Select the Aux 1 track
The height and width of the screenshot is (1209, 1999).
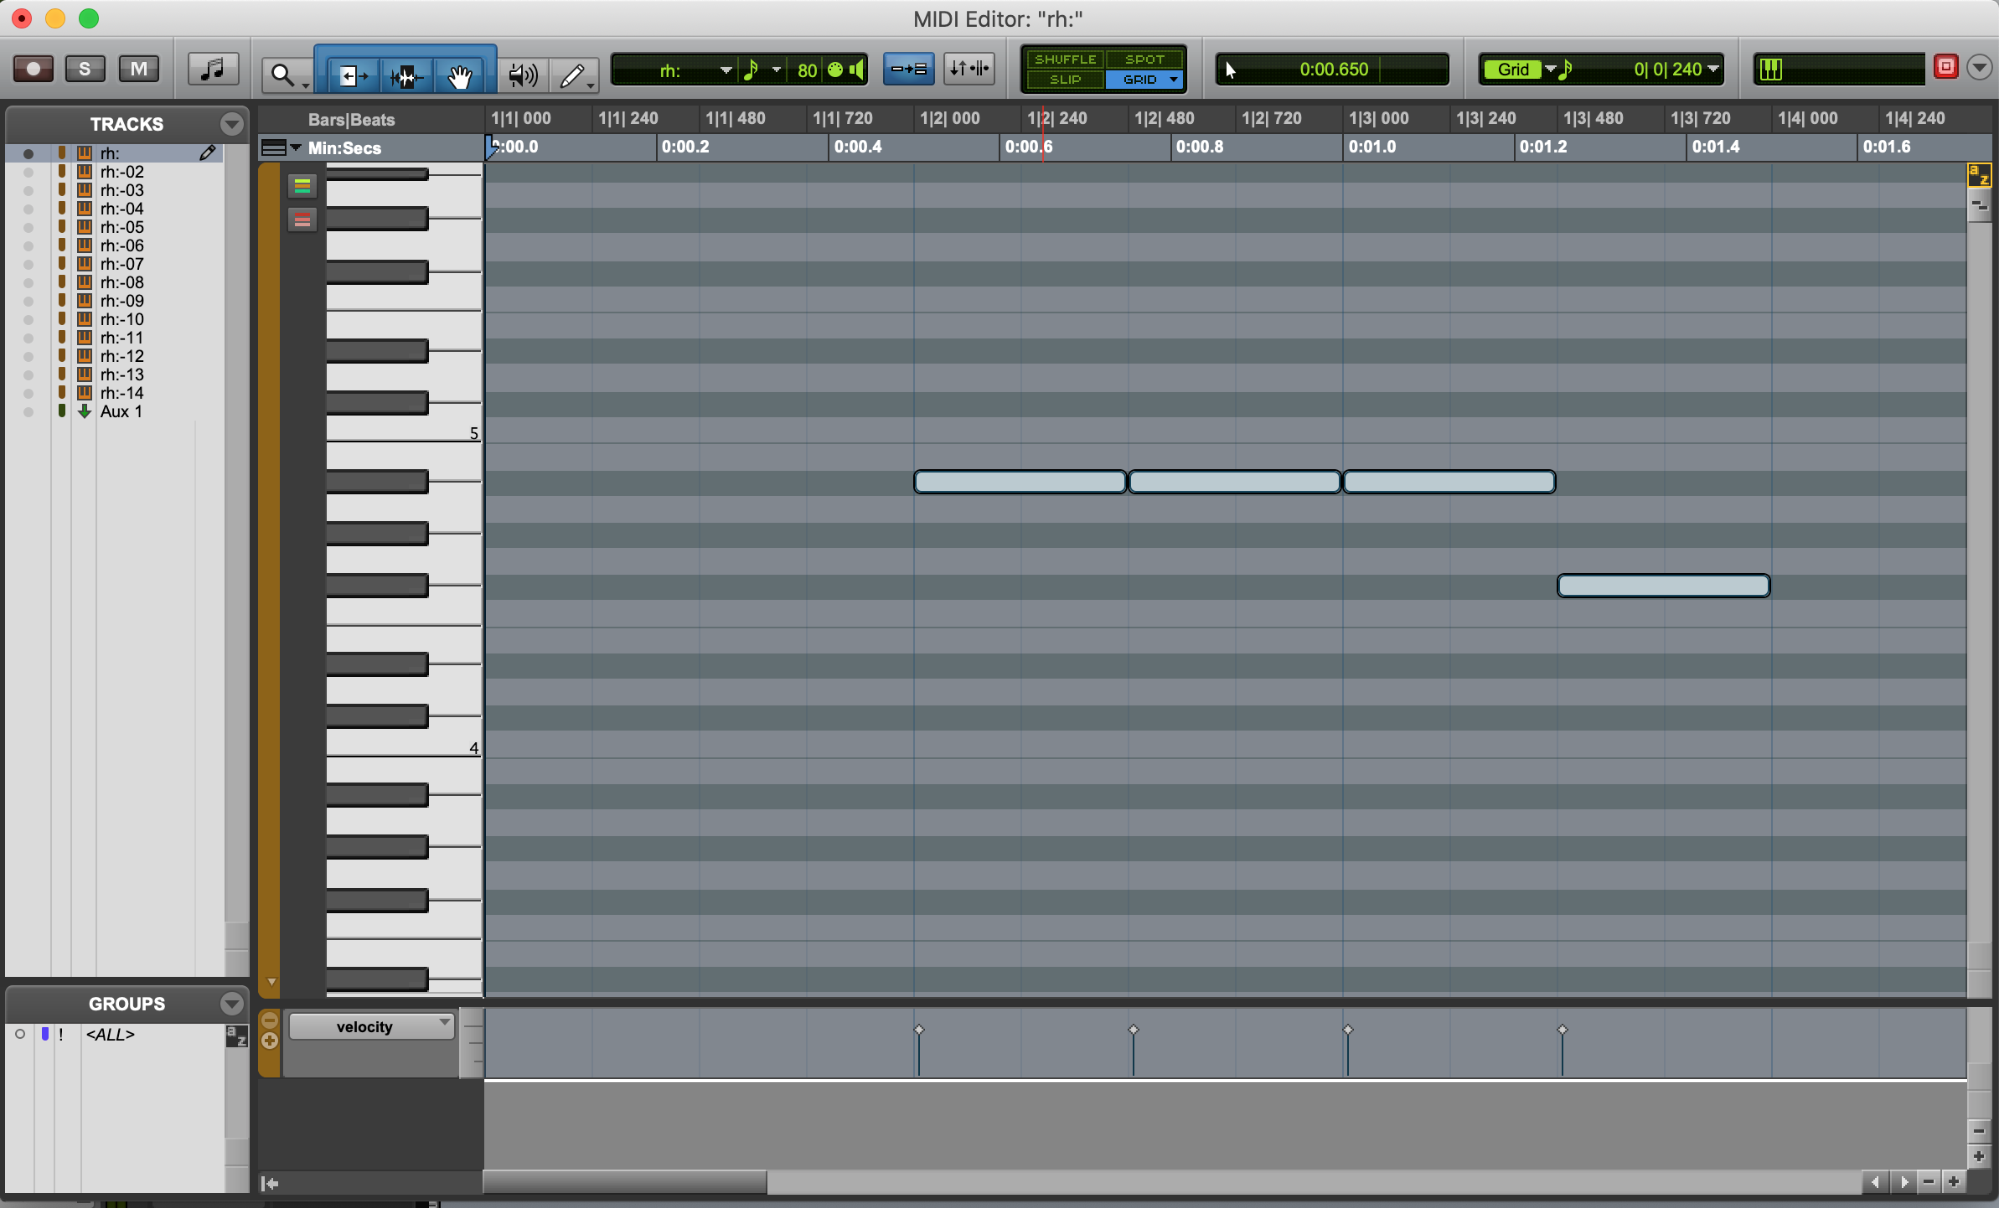tap(121, 411)
